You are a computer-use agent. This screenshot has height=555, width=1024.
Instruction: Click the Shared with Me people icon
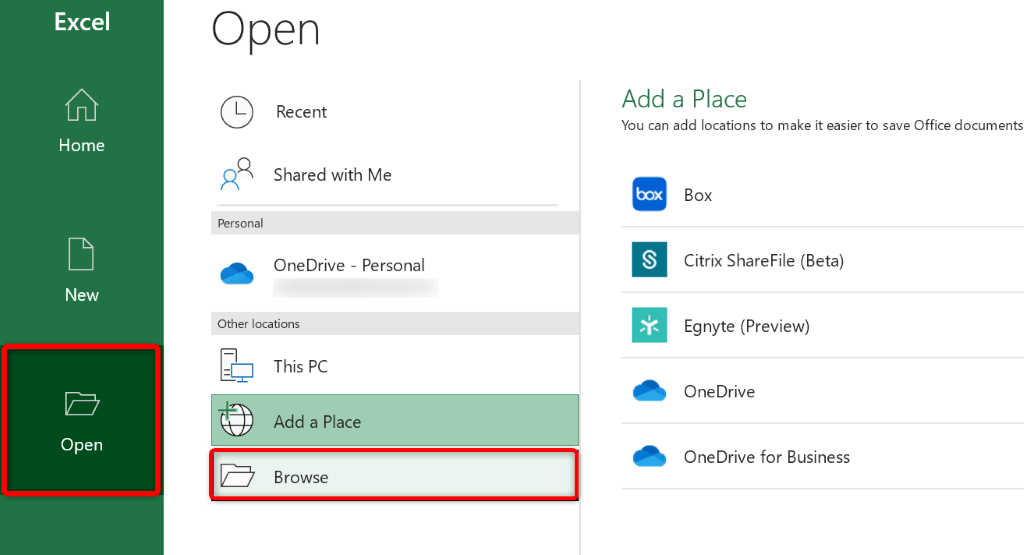point(237,175)
